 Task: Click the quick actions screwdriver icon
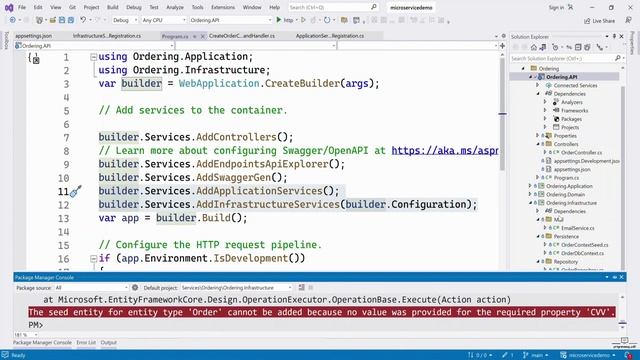[76, 191]
